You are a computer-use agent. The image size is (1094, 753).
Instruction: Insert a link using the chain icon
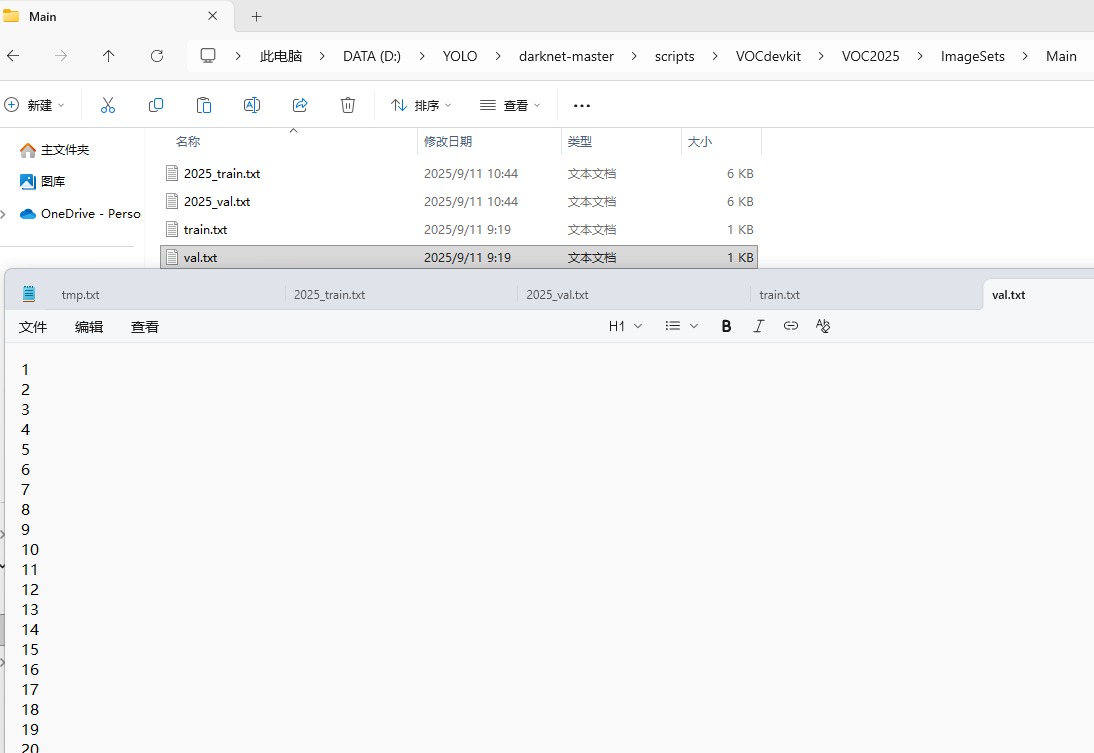click(x=790, y=326)
